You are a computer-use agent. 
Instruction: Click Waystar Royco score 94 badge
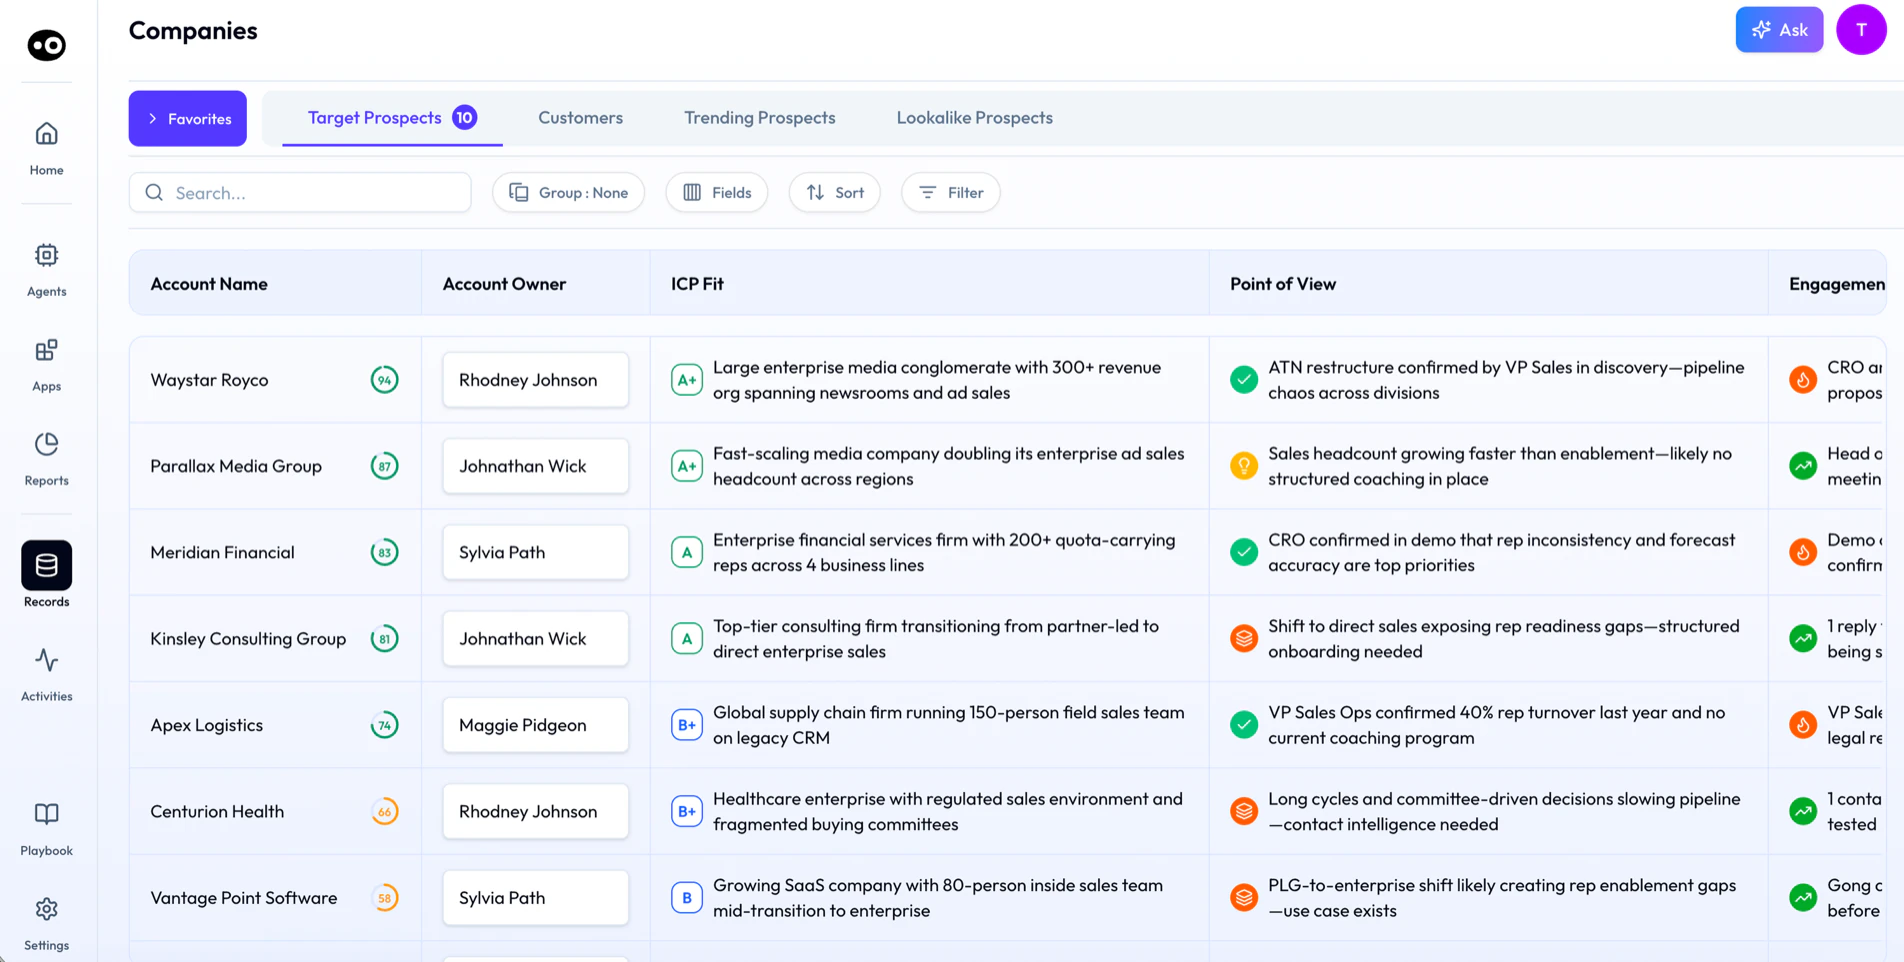384,380
